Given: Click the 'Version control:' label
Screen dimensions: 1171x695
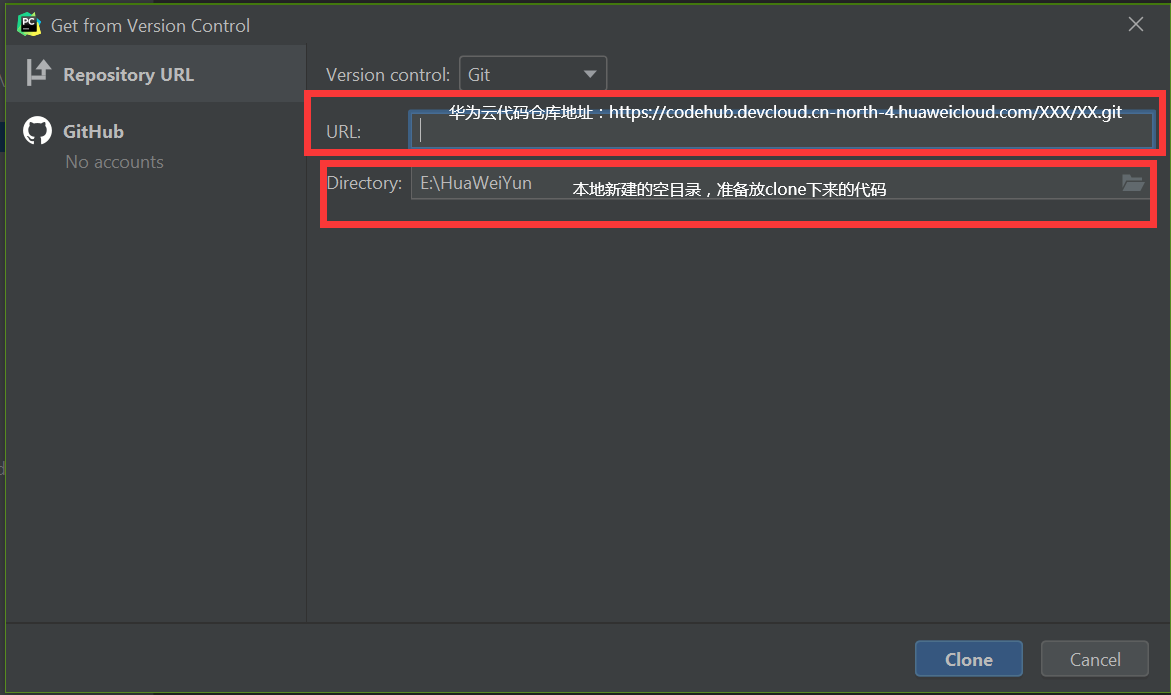Looking at the screenshot, I should (x=388, y=75).
